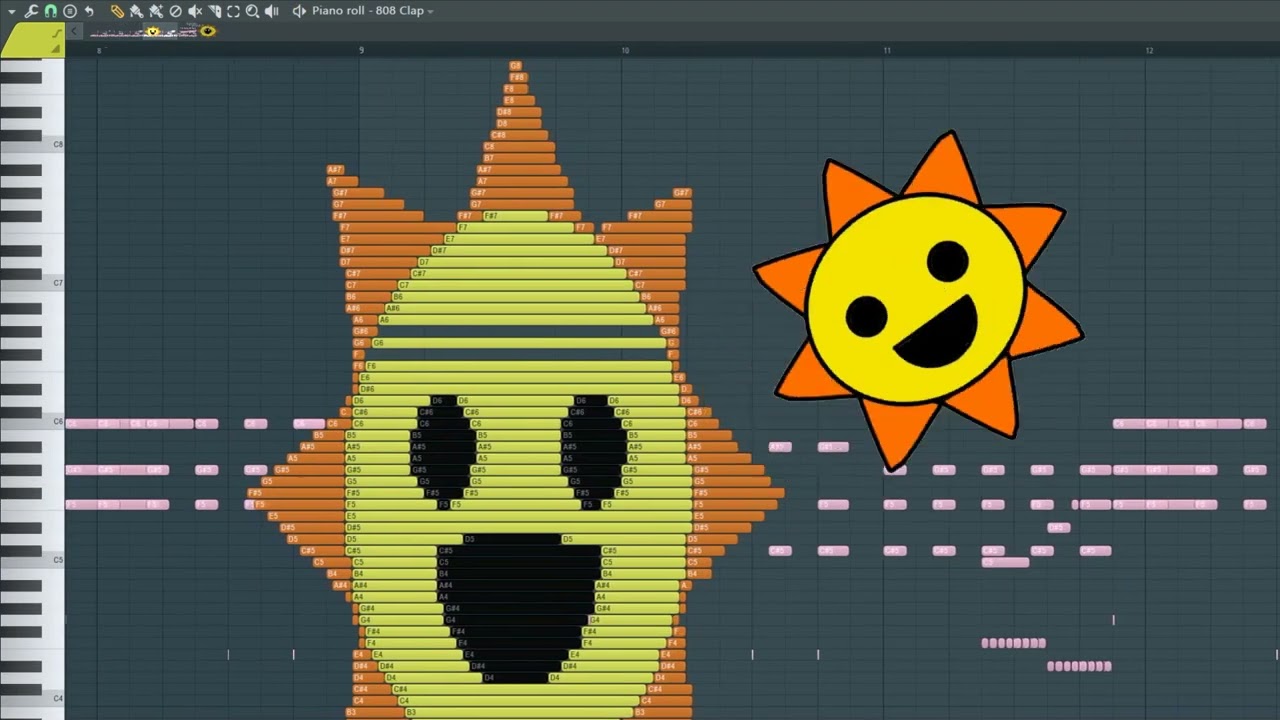Click bar 11 on the timeline ruler
The image size is (1280, 720).
(x=887, y=50)
